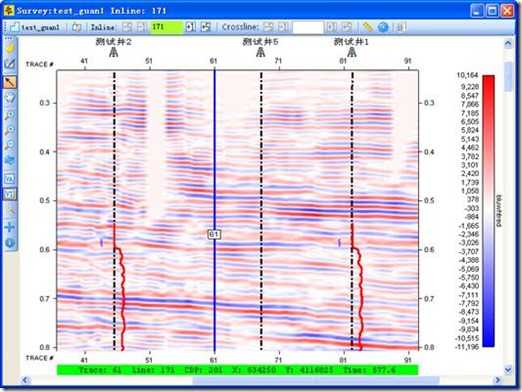Click the window title bar app icon
522x392 pixels.
9,10
